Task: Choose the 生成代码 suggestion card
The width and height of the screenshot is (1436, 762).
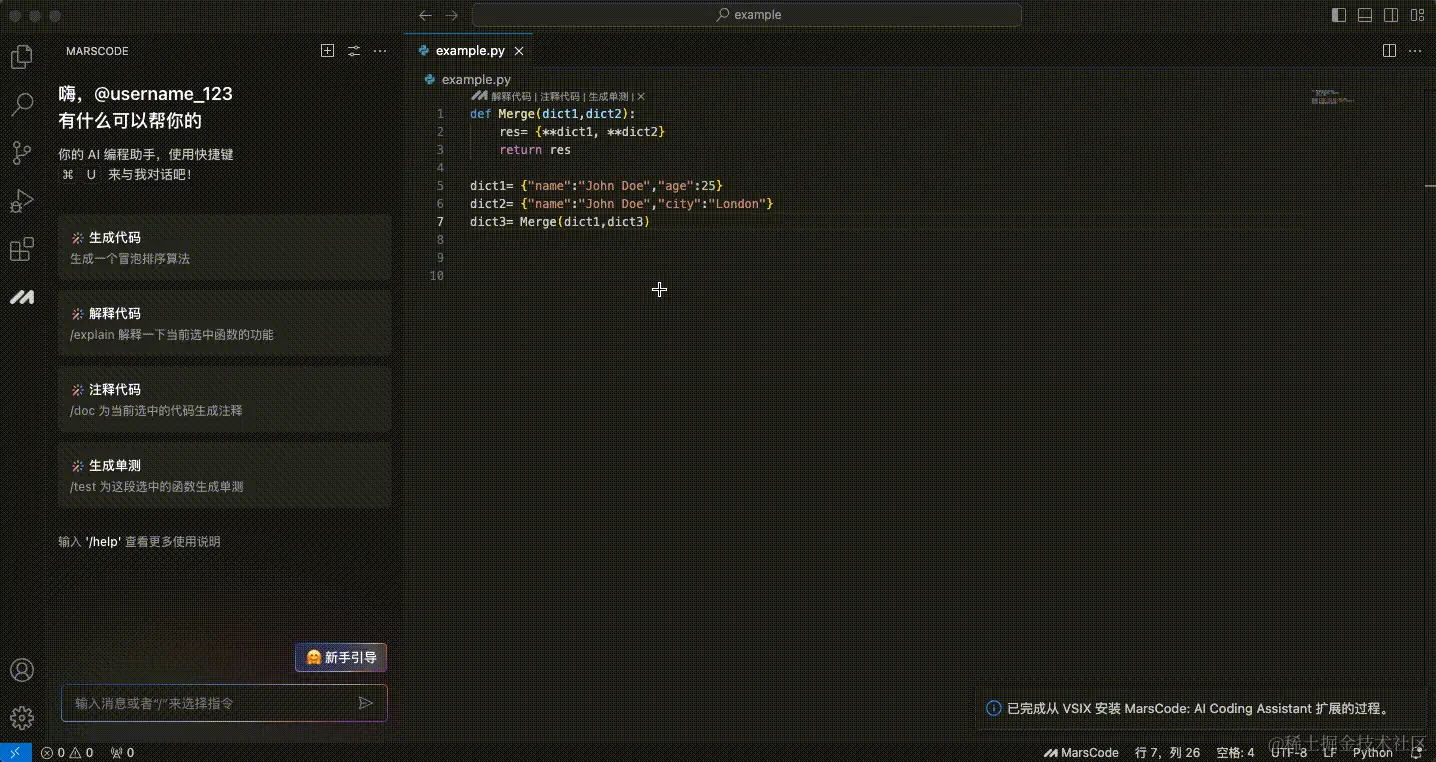Action: (x=225, y=247)
